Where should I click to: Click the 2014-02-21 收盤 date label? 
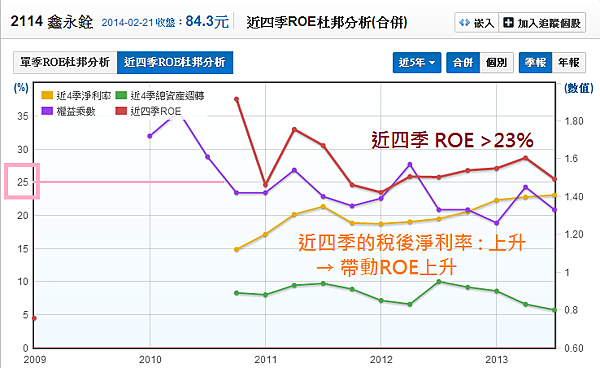139,23
